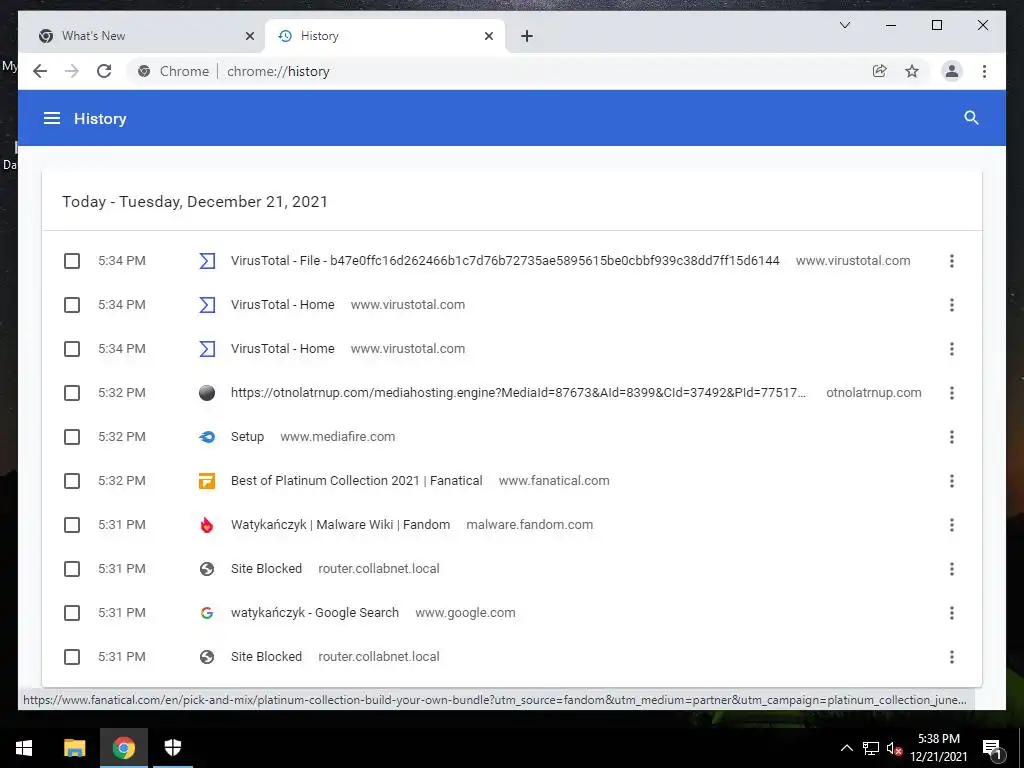
Task: Open the Windows Start menu
Action: tap(24, 748)
